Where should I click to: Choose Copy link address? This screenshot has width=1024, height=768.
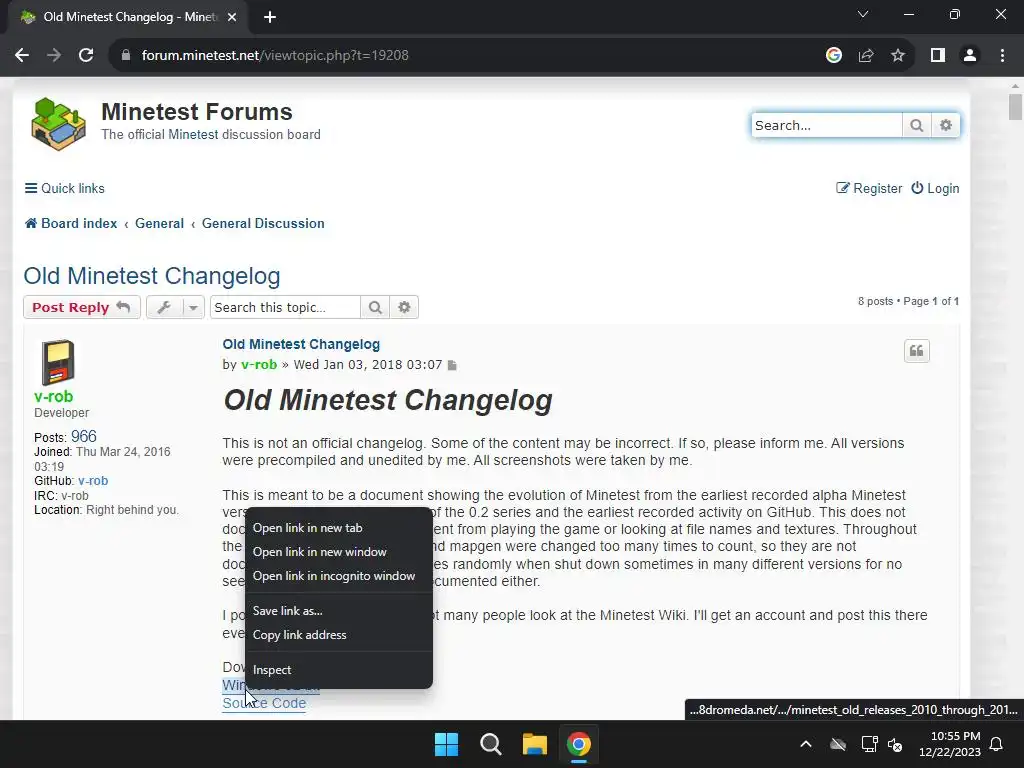point(339,635)
